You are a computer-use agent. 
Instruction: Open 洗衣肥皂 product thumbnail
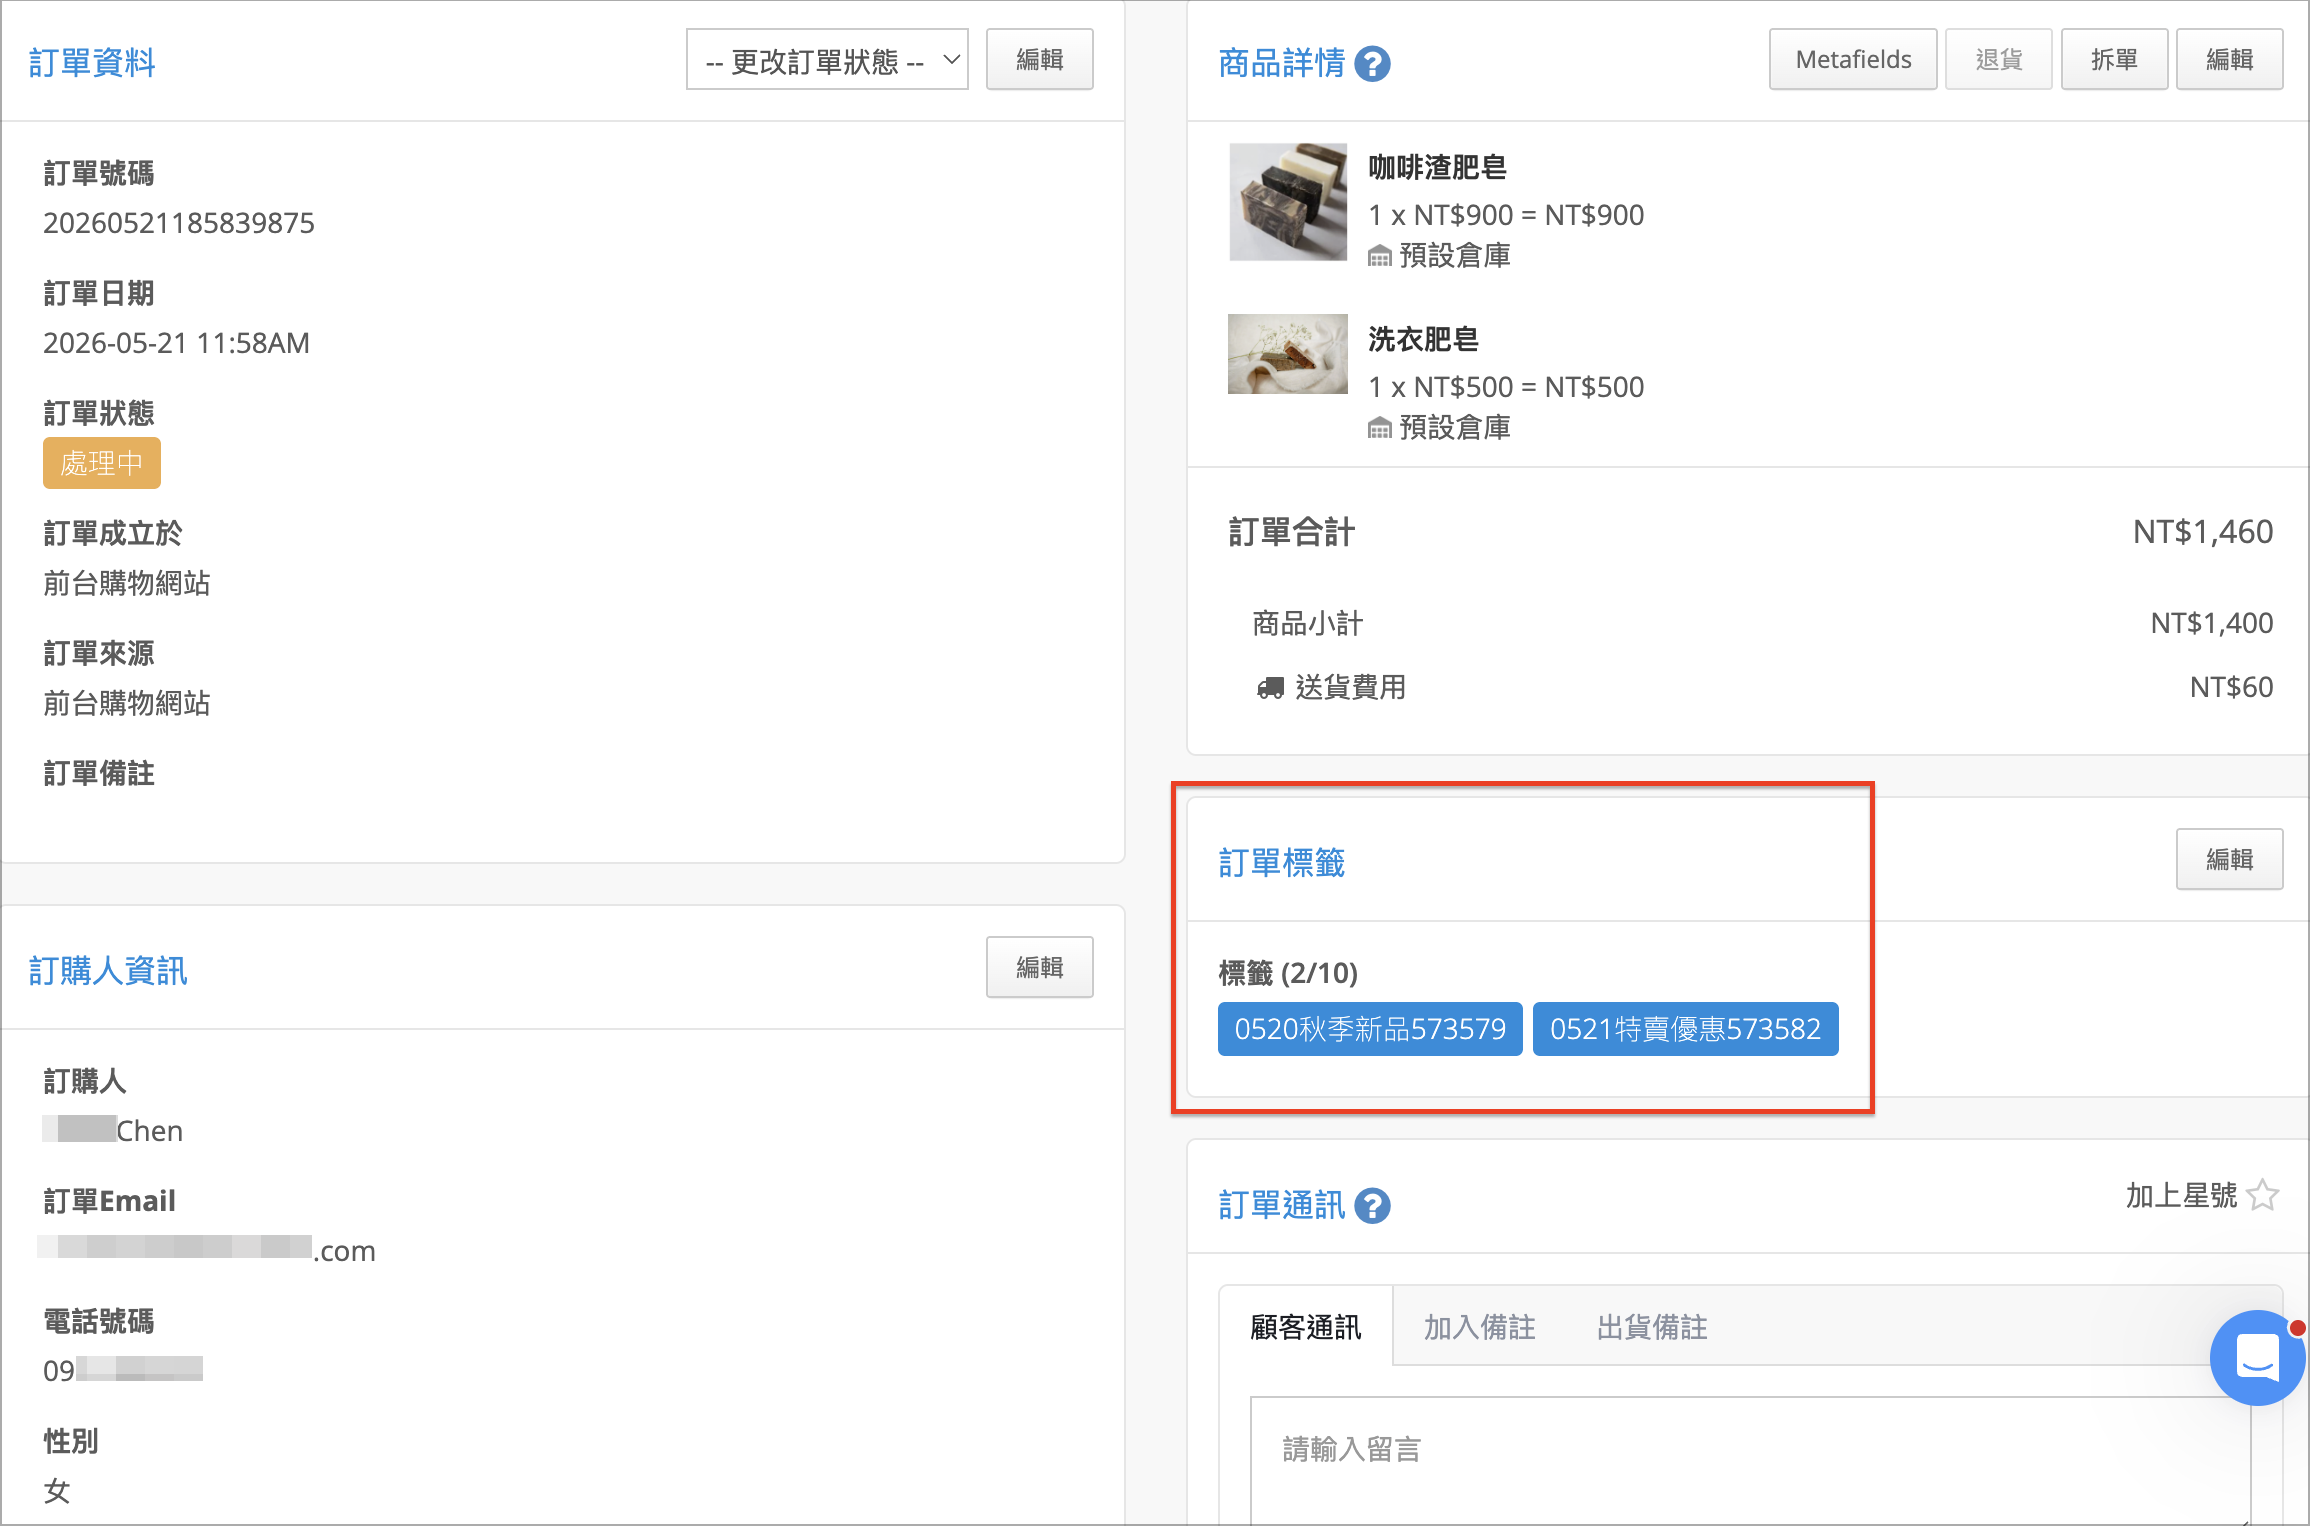pyautogui.click(x=1288, y=354)
